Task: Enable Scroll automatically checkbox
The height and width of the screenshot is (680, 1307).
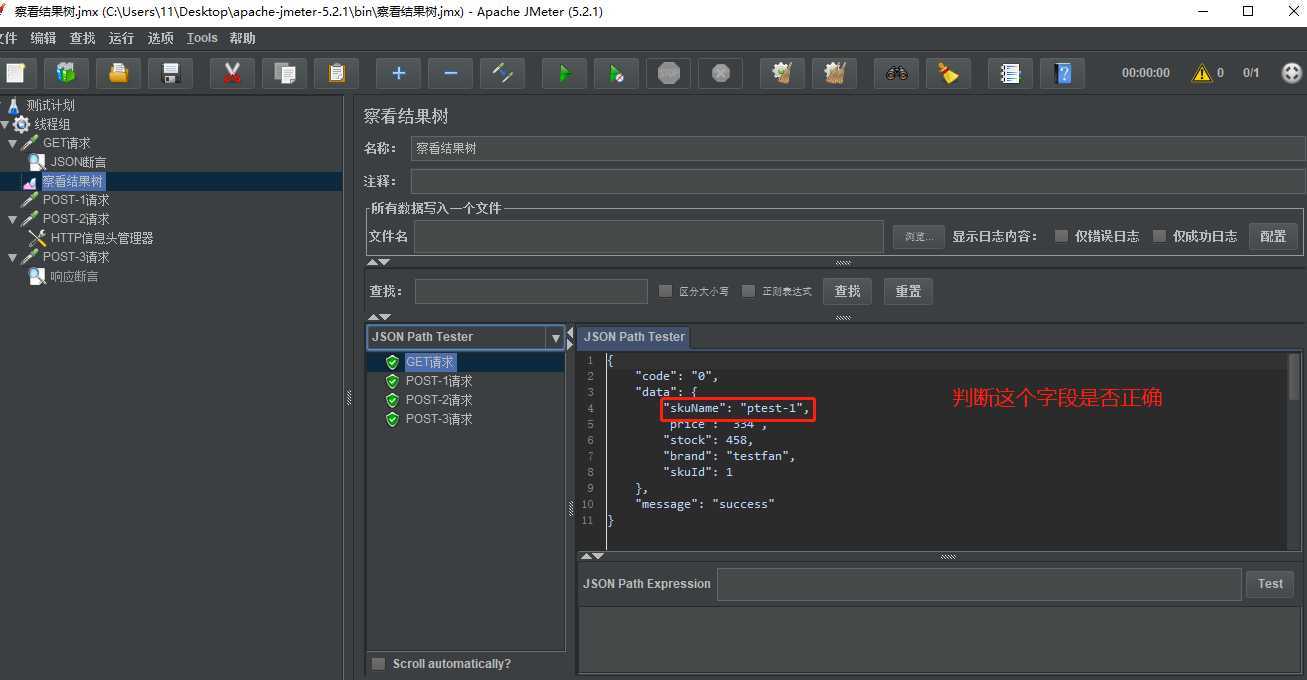Action: [x=378, y=664]
